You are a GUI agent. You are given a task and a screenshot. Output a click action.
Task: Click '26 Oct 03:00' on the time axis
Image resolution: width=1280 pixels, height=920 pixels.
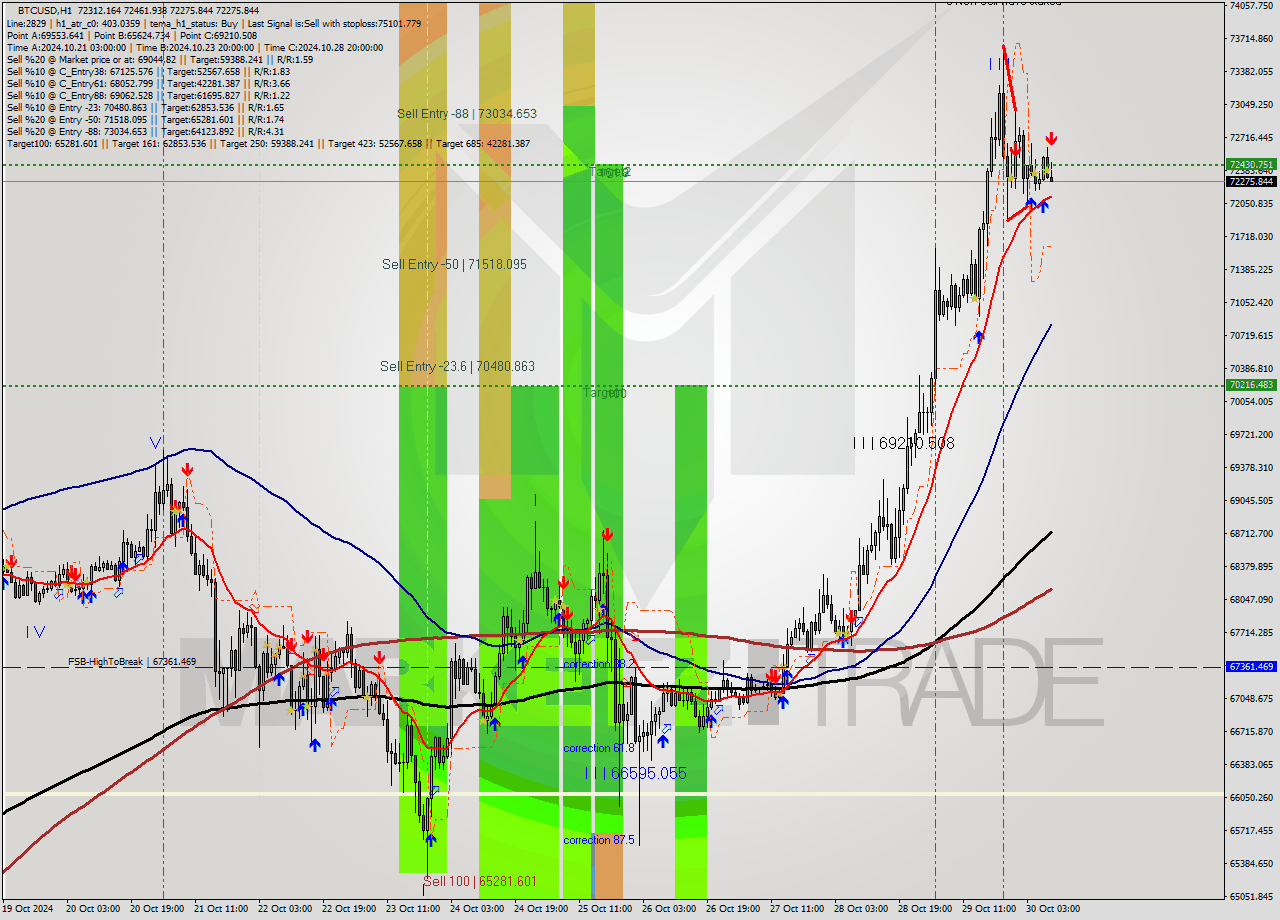(x=668, y=909)
